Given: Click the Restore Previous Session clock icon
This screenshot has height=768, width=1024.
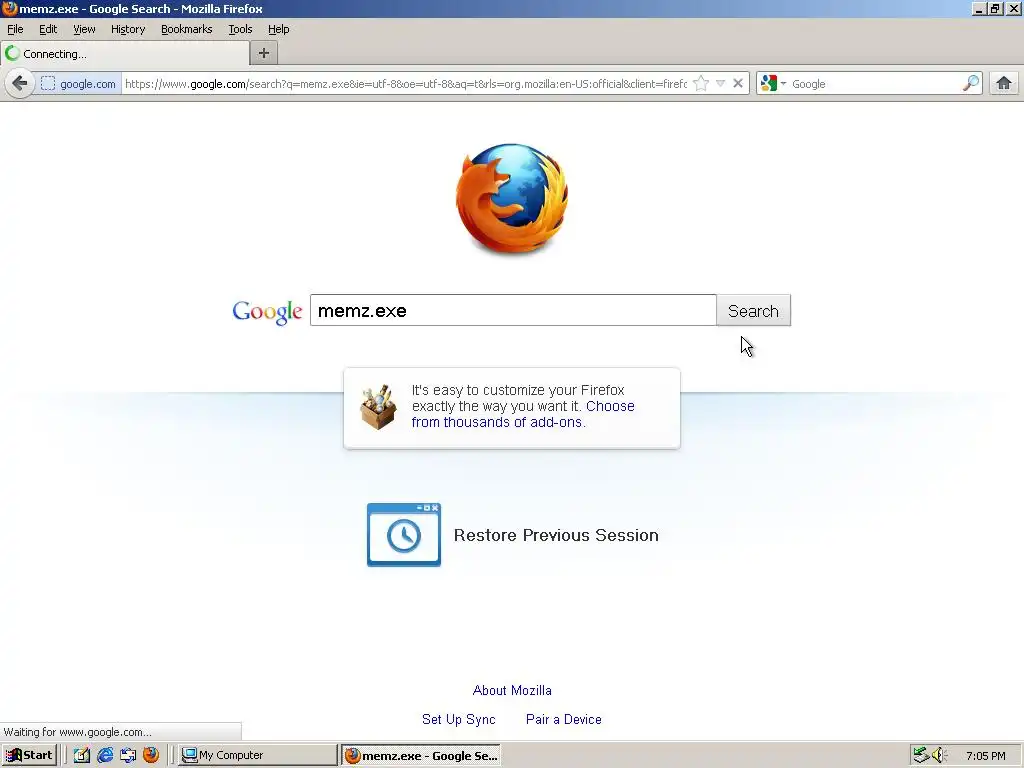Looking at the screenshot, I should click(404, 535).
